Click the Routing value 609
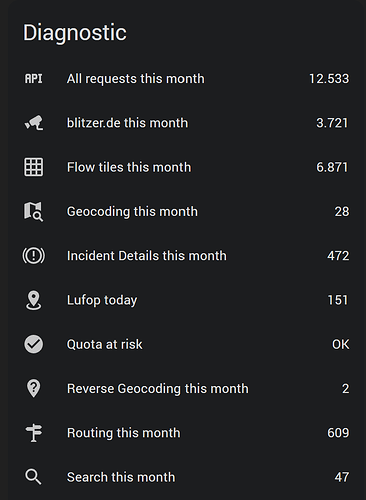 pyautogui.click(x=338, y=433)
